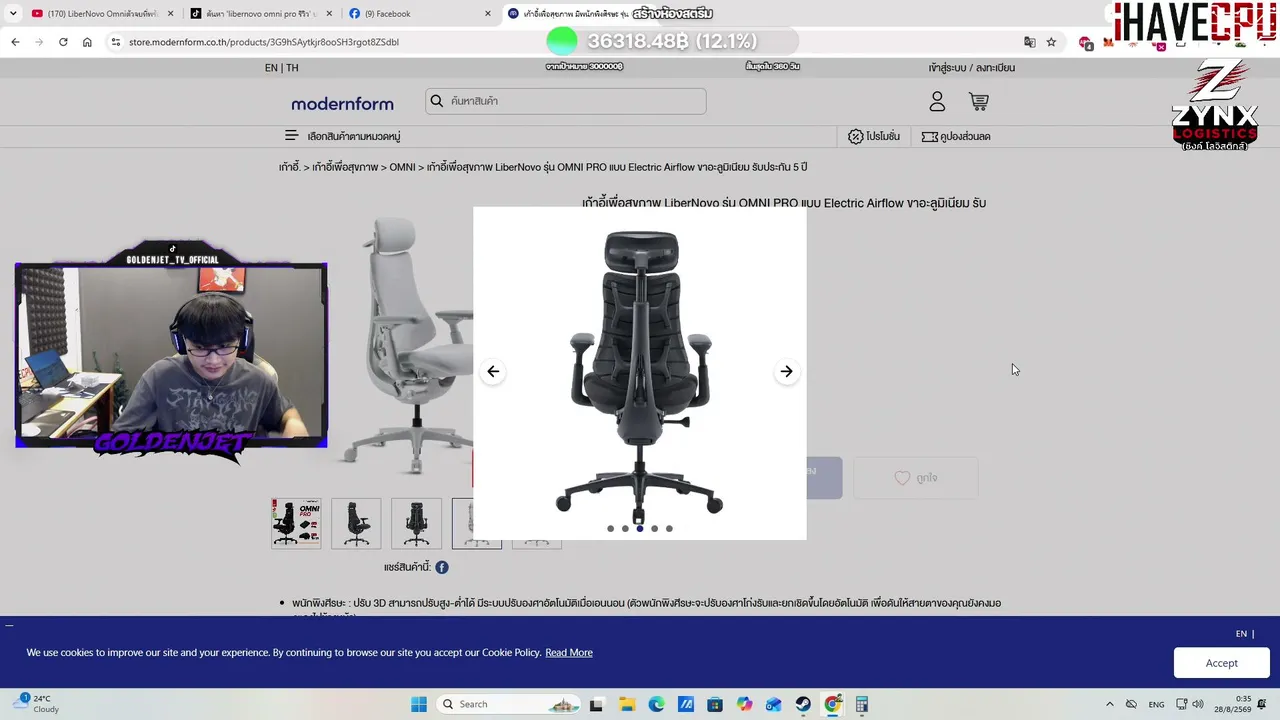
Task: Show the next chair image in lightbox
Action: click(787, 372)
